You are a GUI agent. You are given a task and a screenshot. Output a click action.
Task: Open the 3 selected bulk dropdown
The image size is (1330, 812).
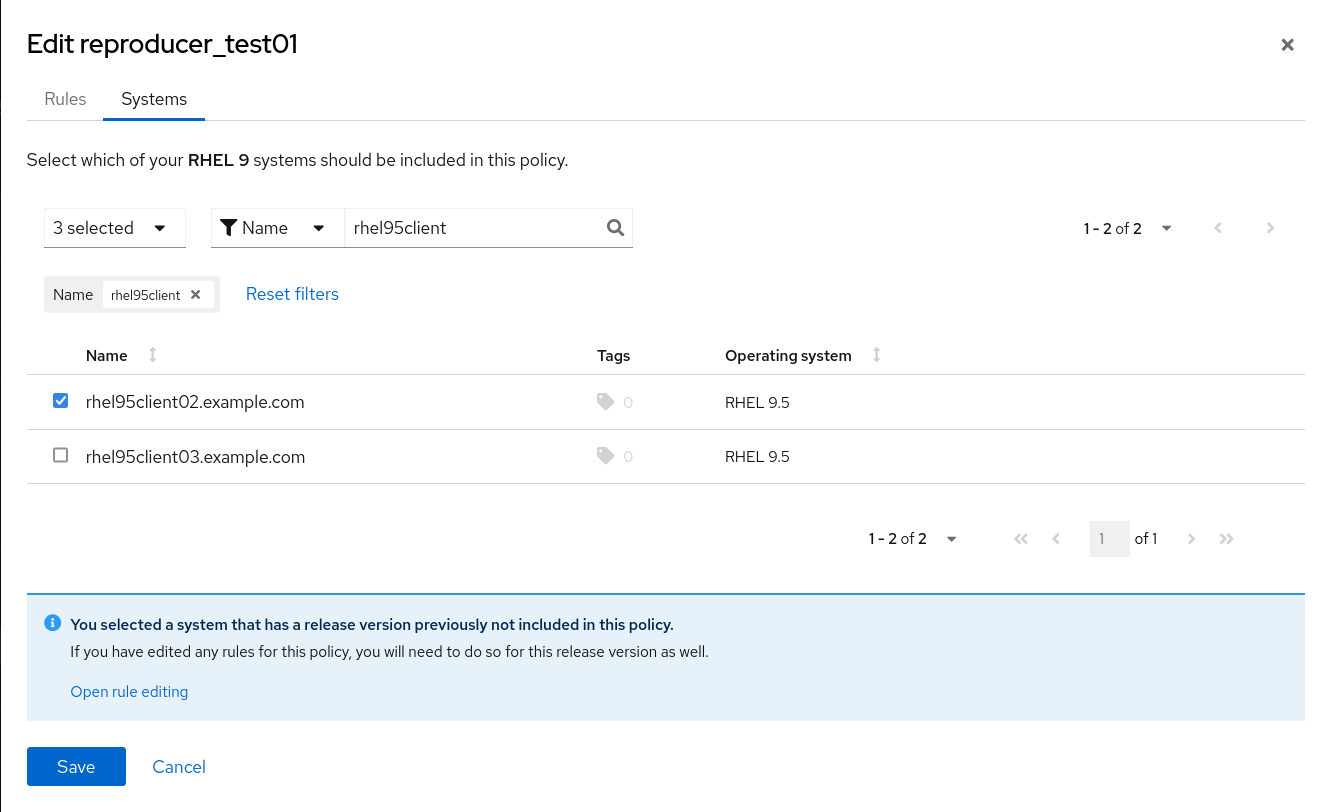(115, 228)
